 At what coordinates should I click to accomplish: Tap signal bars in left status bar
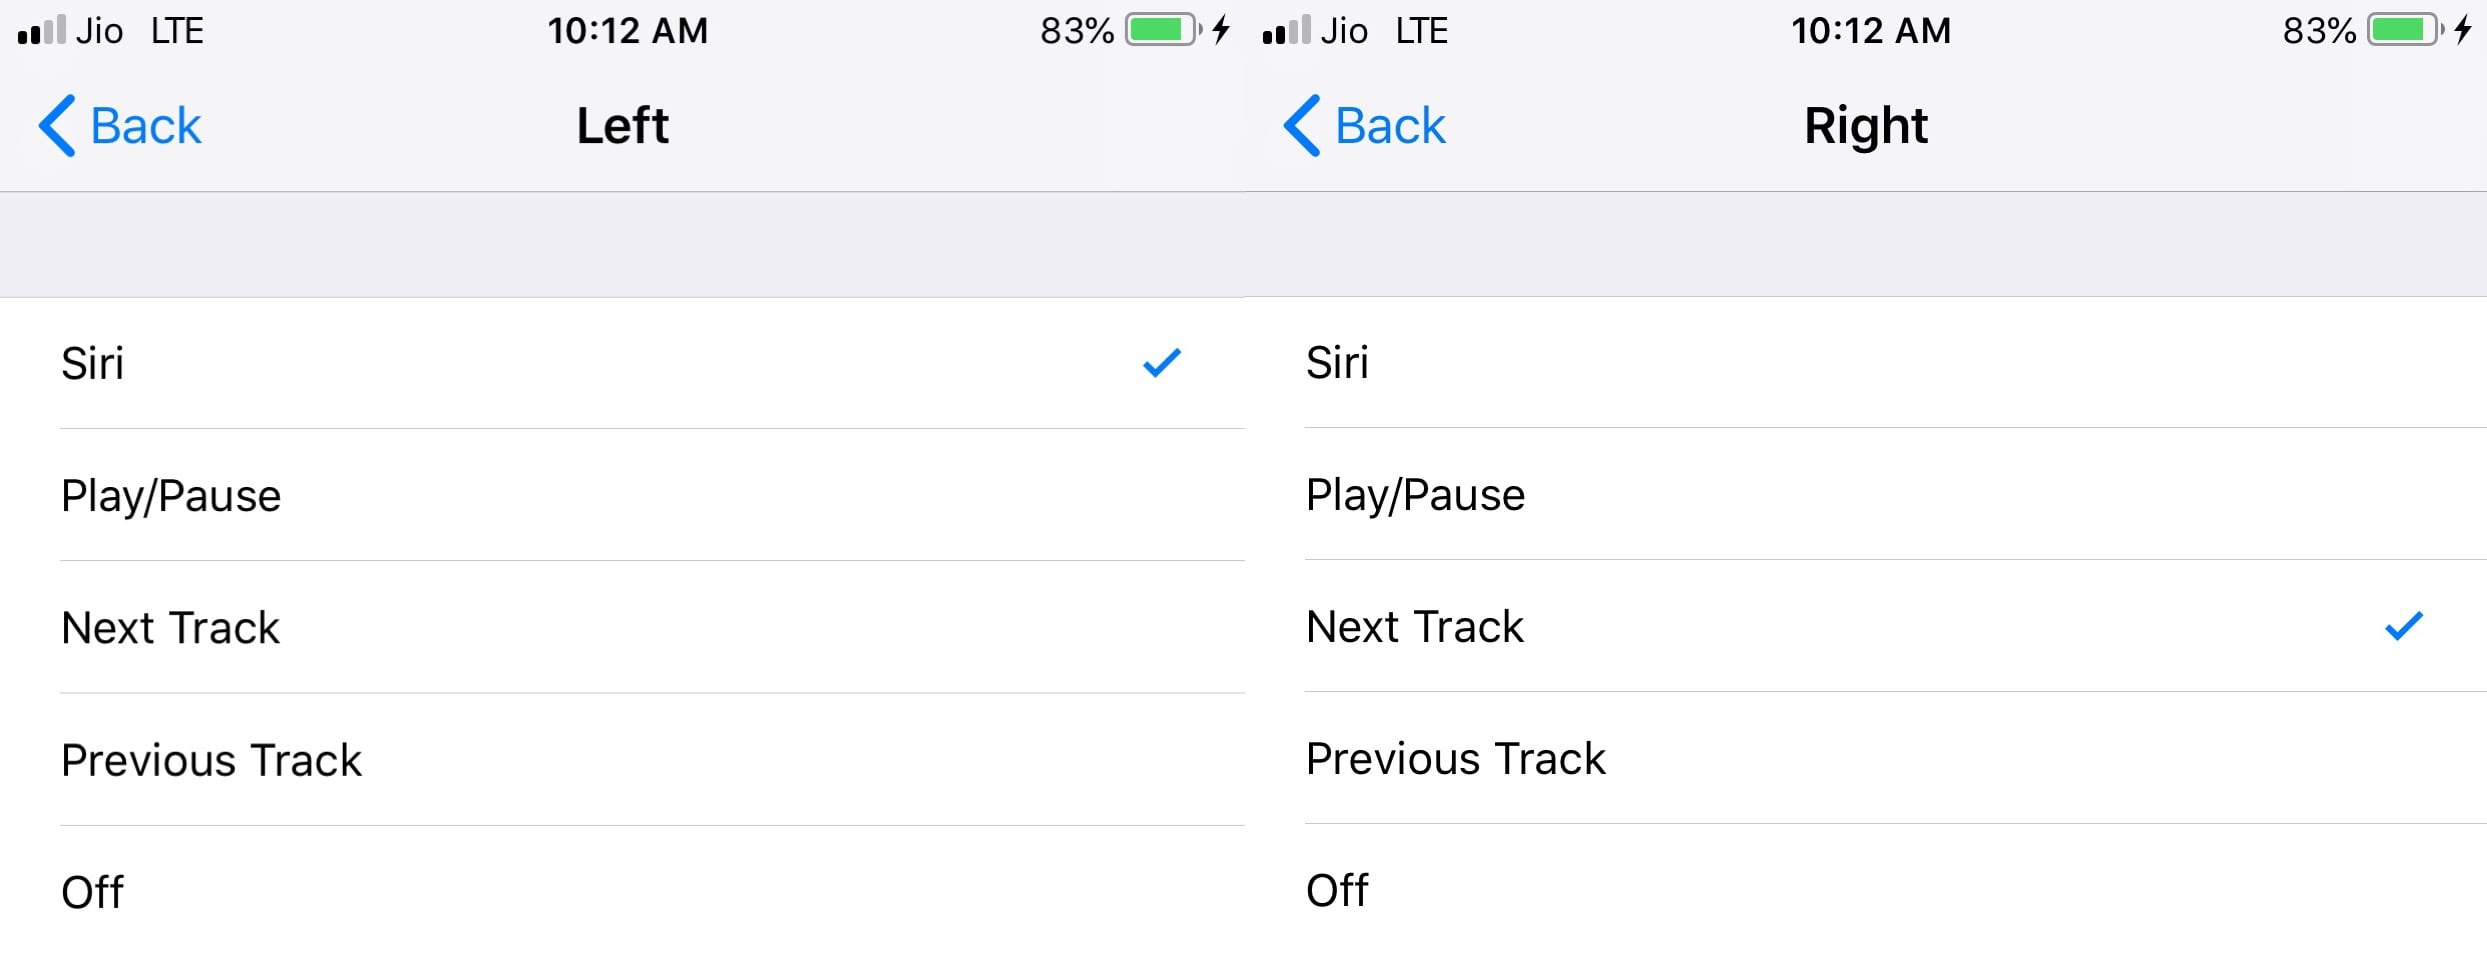[42, 30]
